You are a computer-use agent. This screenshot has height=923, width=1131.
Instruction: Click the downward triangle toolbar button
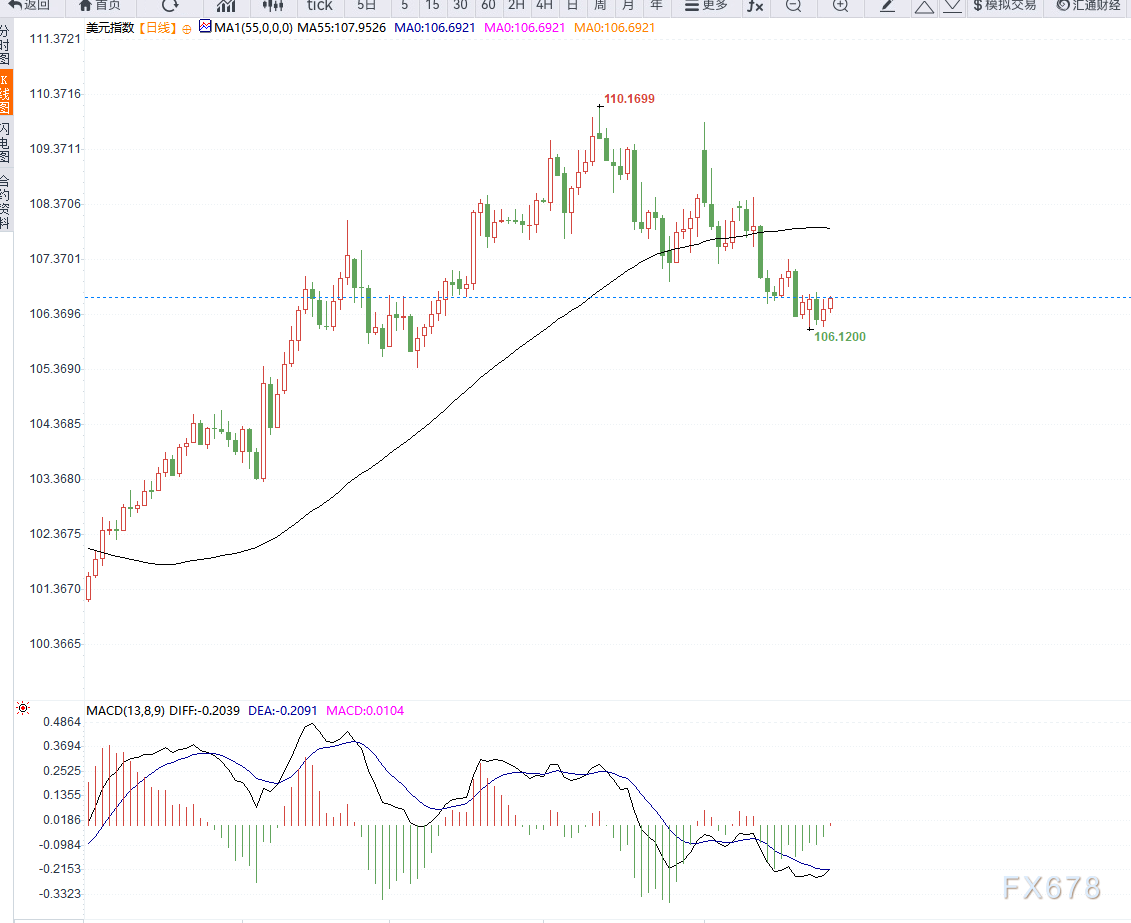[x=953, y=7]
